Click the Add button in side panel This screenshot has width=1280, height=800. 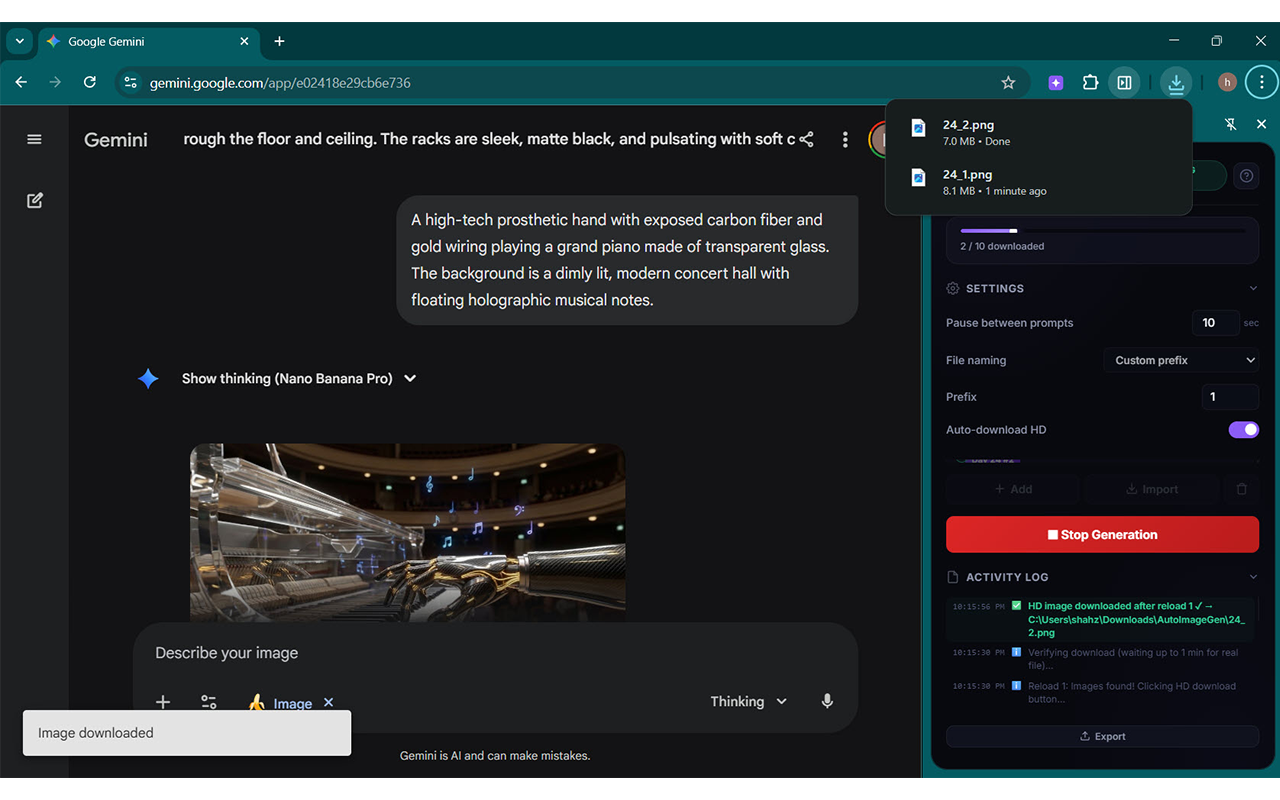pos(1013,489)
